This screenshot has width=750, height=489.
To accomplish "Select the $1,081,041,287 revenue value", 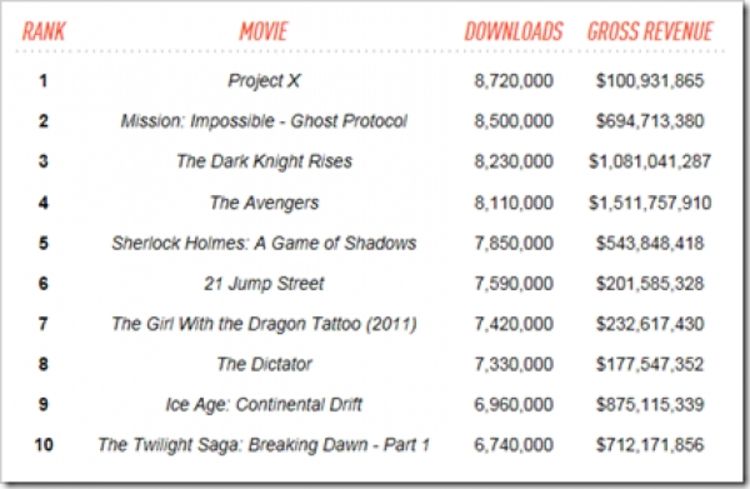I will click(650, 162).
